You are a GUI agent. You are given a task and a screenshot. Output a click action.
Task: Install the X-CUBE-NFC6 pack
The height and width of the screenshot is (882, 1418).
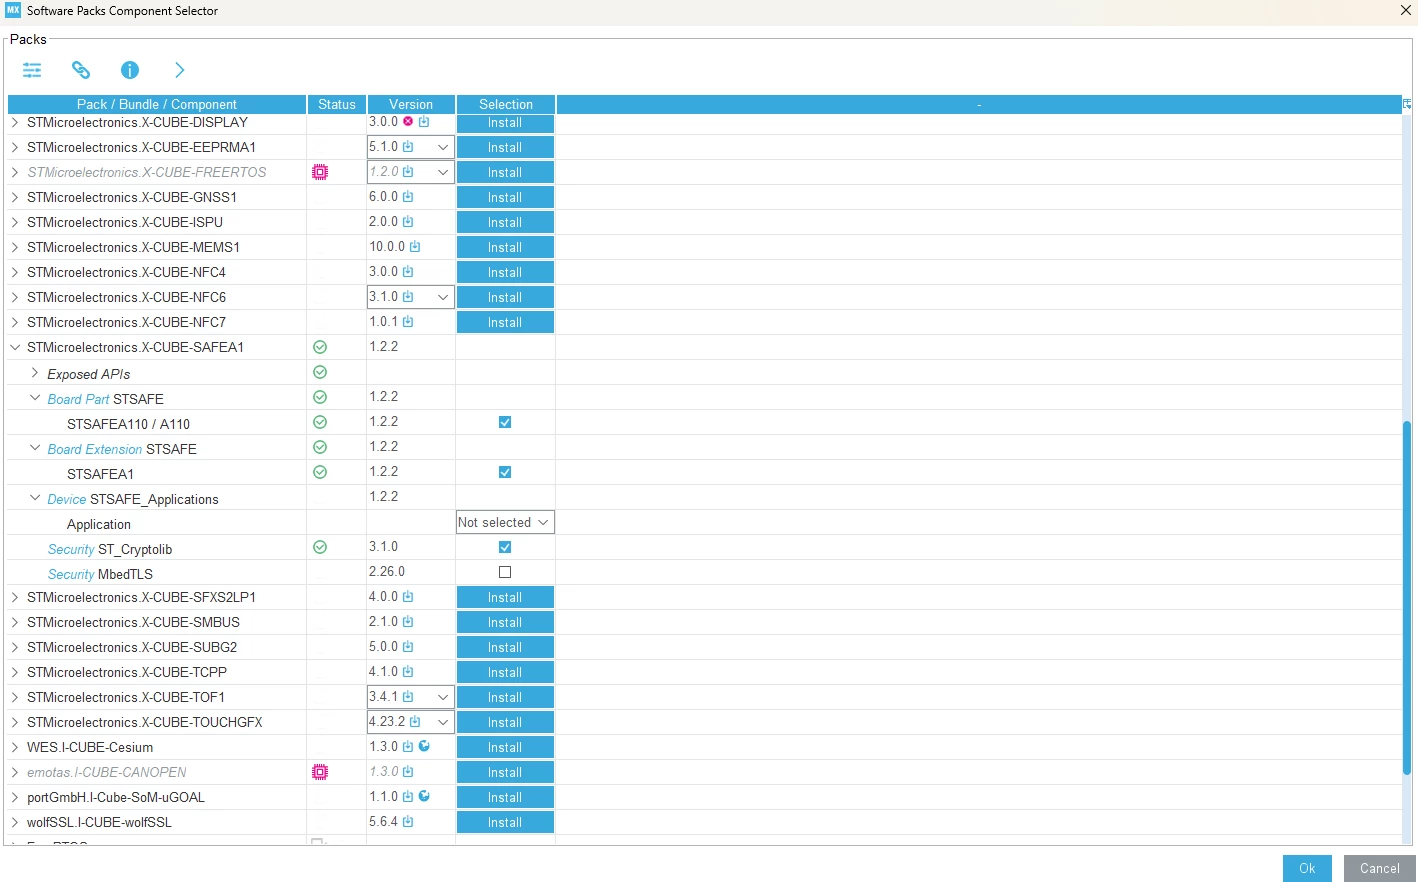point(505,297)
